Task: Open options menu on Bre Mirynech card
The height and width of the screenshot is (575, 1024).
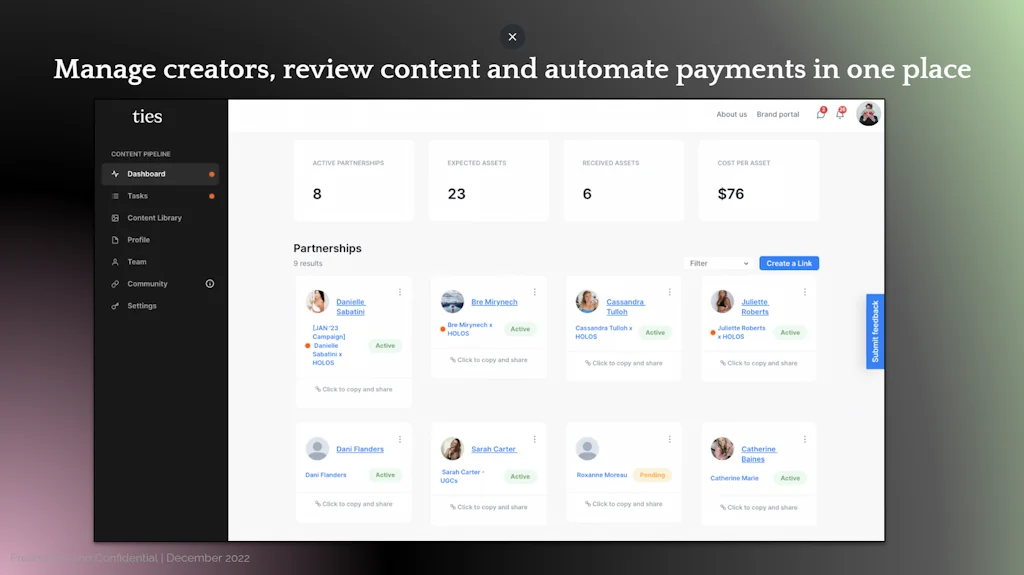Action: coord(535,292)
